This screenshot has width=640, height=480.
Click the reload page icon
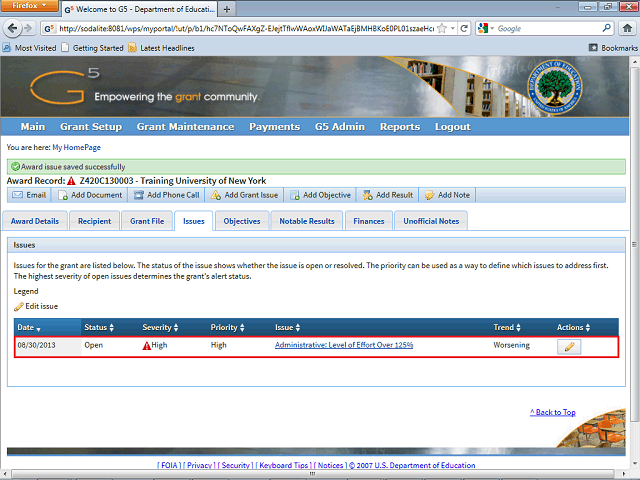[464, 28]
